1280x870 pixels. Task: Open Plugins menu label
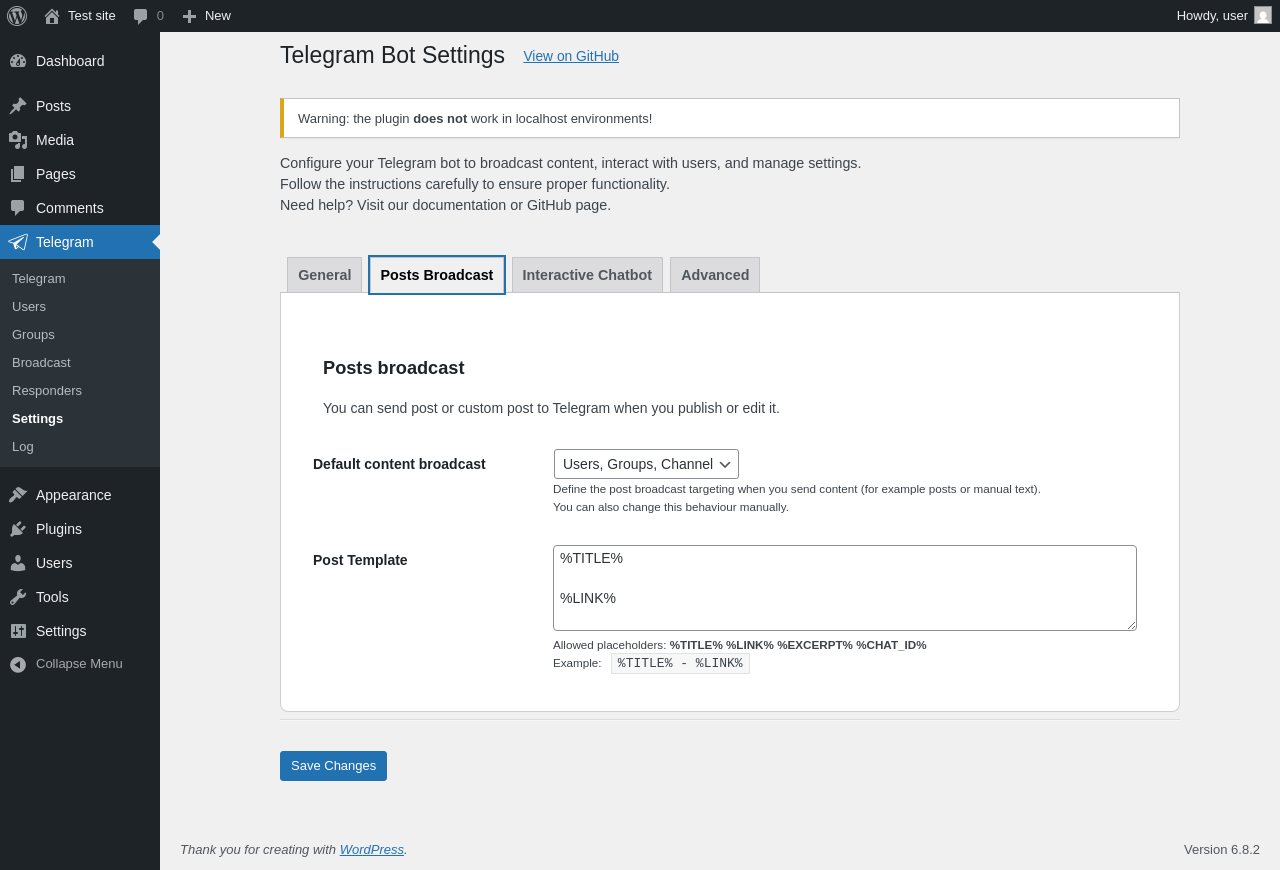tap(59, 529)
